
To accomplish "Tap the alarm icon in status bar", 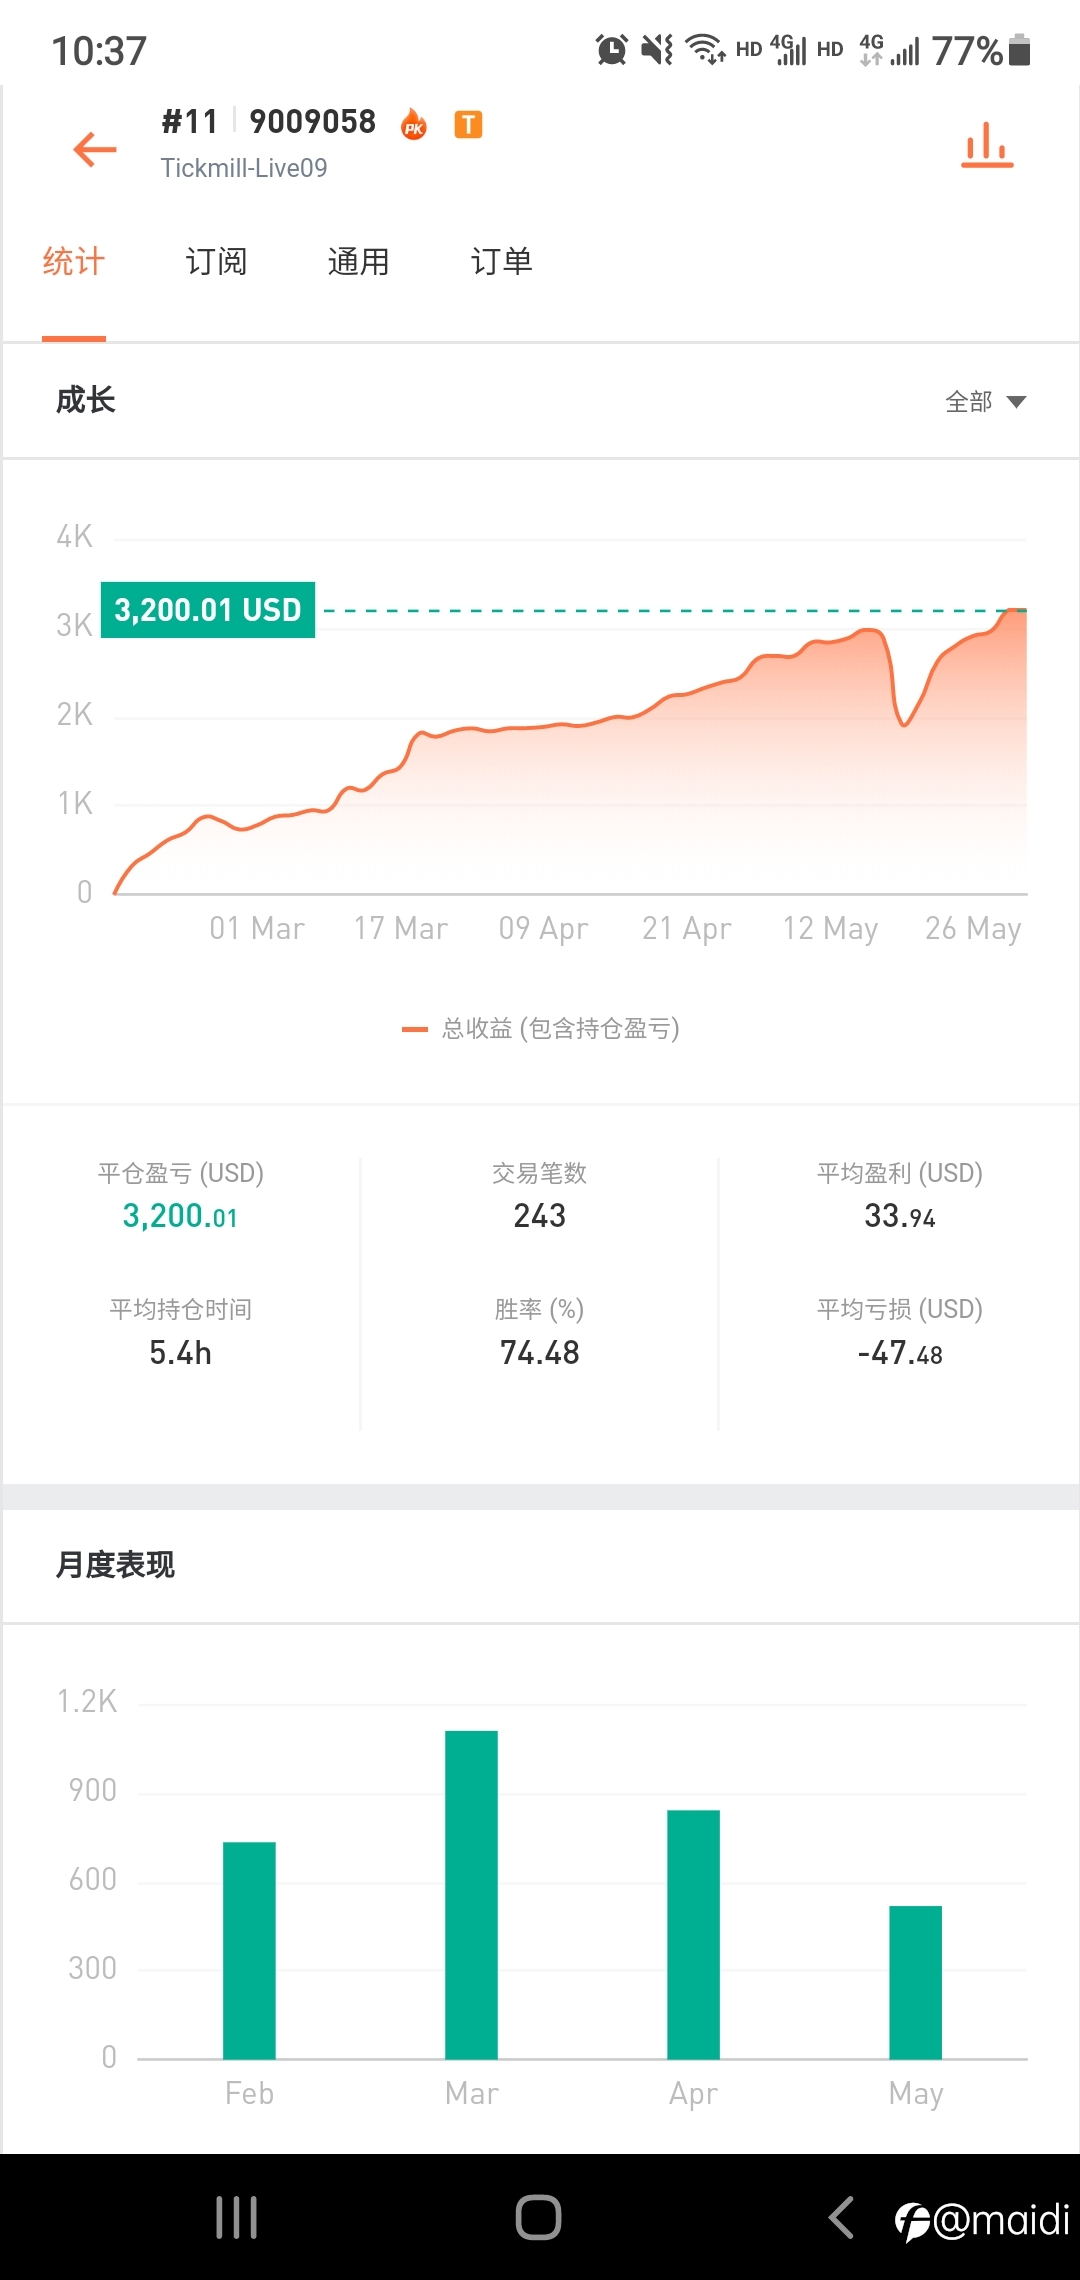I will coord(611,49).
